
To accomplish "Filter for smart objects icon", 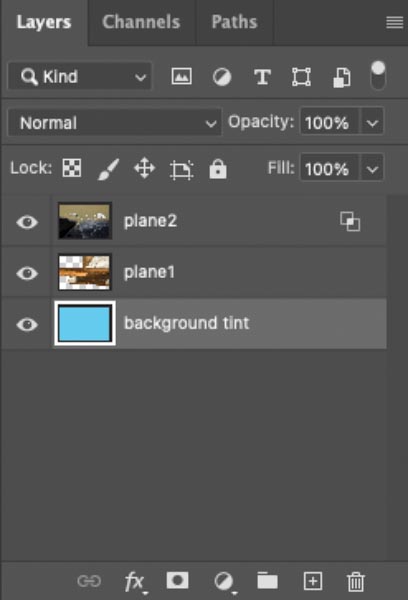I will 341,78.
